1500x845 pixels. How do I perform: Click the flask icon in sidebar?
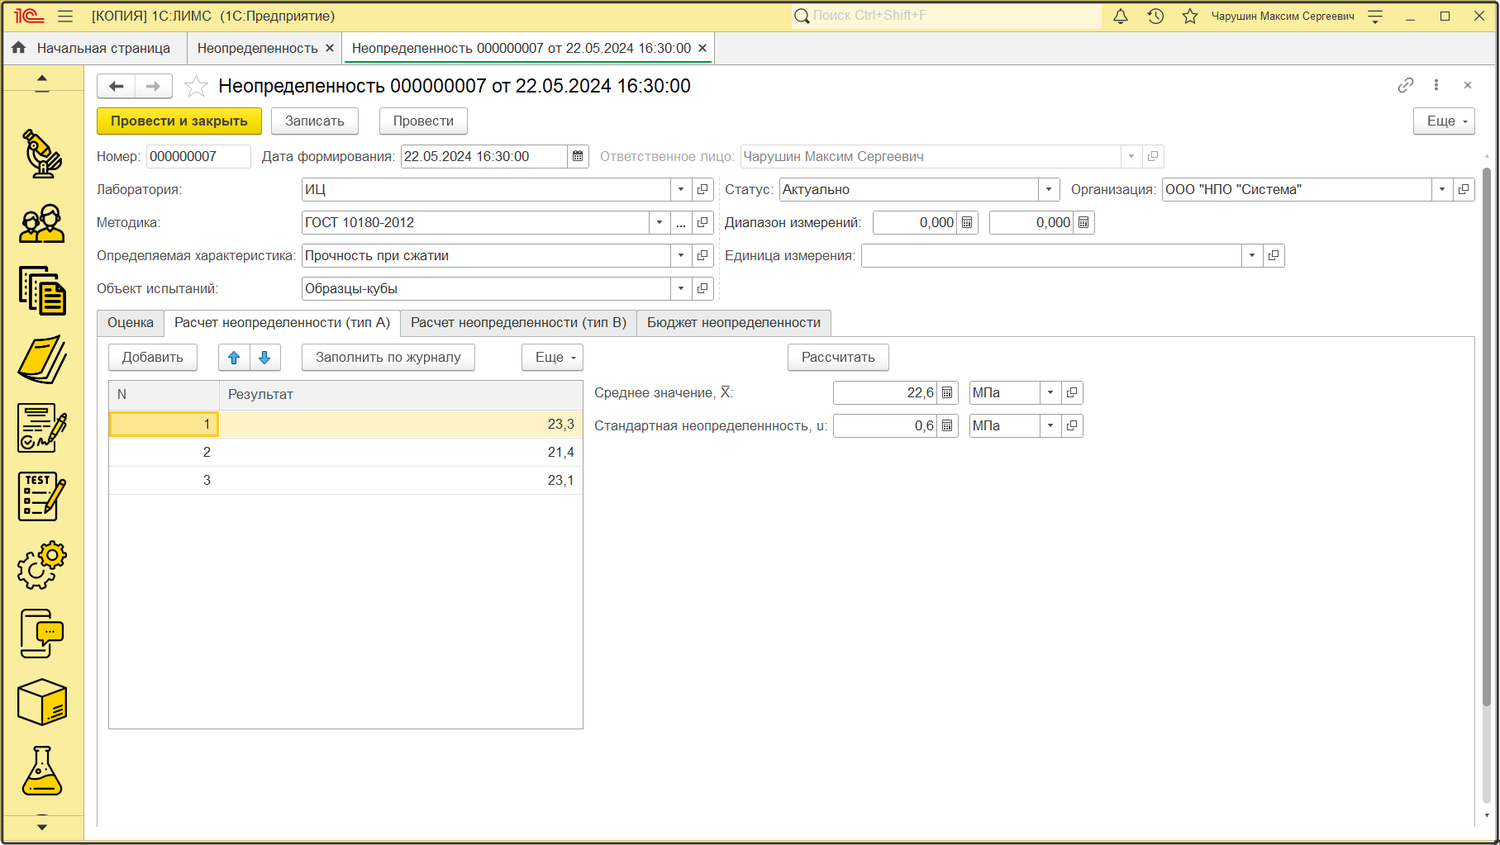coord(42,771)
